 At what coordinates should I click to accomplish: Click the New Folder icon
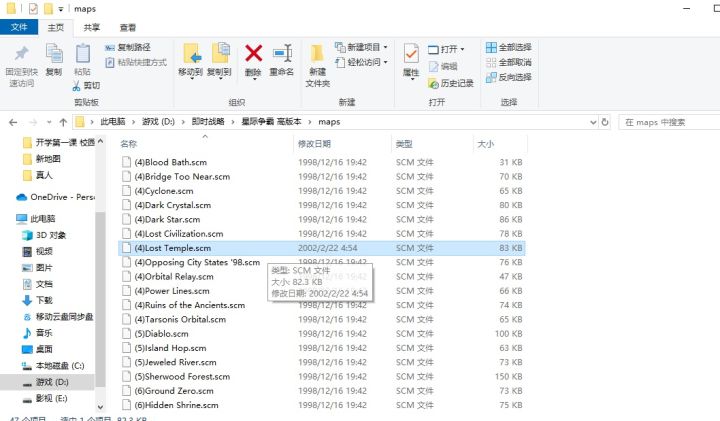click(317, 53)
